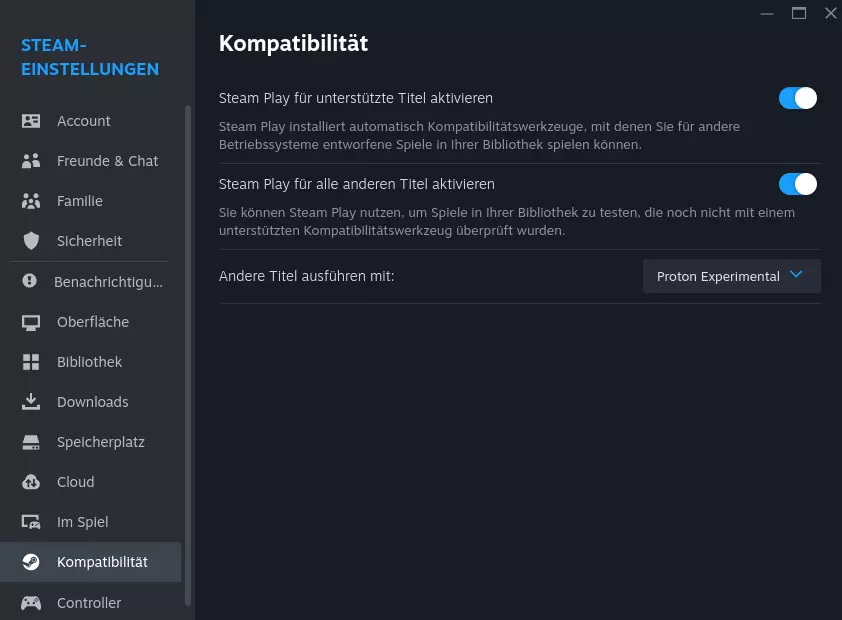Select the Kompatibilität sidebar entry

pyautogui.click(x=90, y=562)
